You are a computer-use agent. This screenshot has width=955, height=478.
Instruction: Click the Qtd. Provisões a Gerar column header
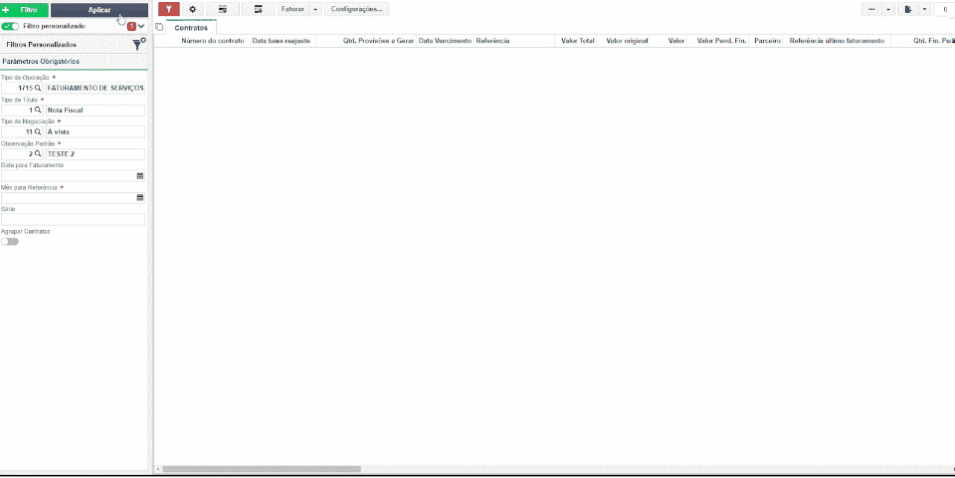click(378, 41)
